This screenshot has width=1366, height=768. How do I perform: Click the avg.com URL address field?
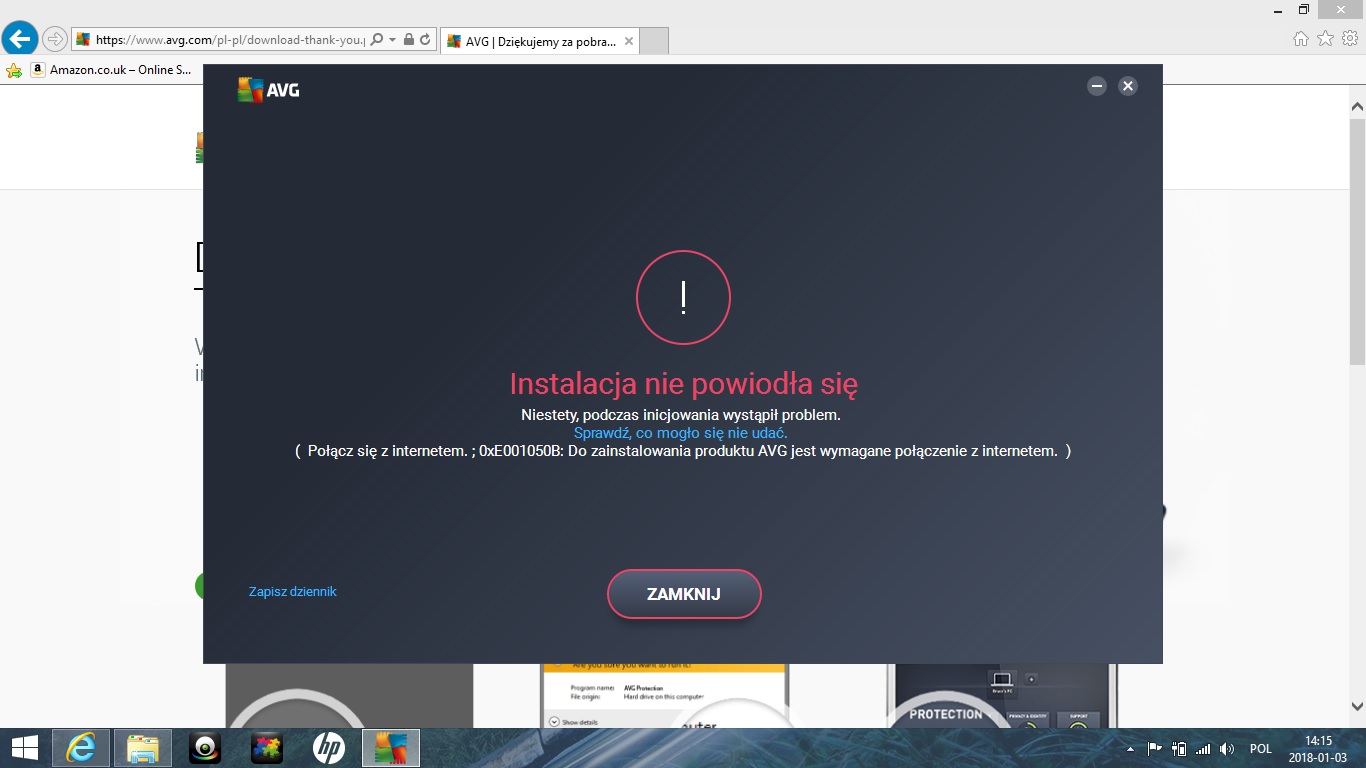[x=230, y=40]
